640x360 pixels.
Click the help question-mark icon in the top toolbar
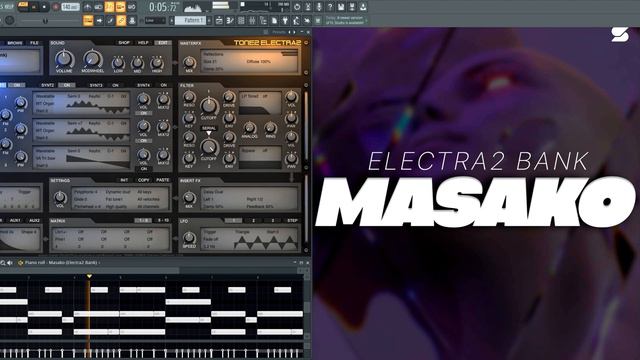tap(330, 7)
